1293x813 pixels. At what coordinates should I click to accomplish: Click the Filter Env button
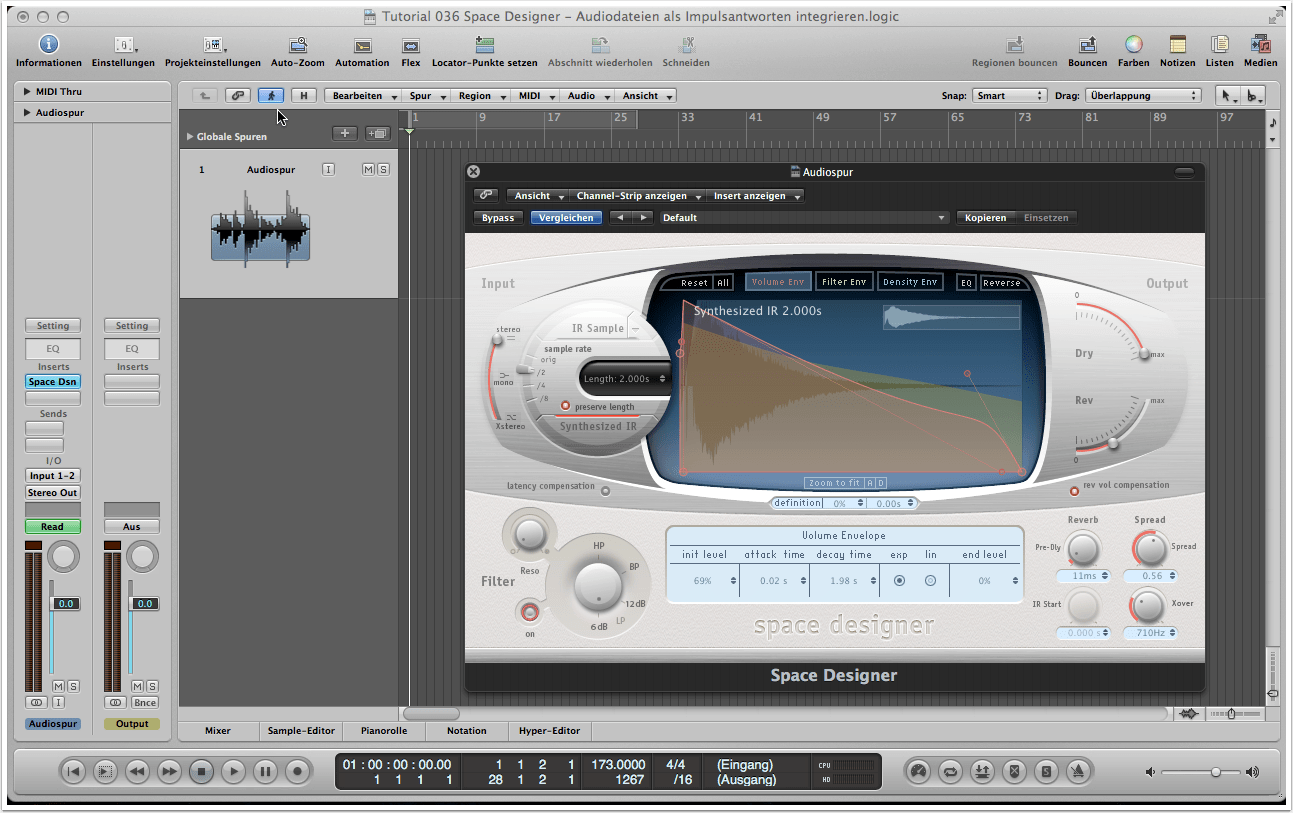click(x=844, y=282)
